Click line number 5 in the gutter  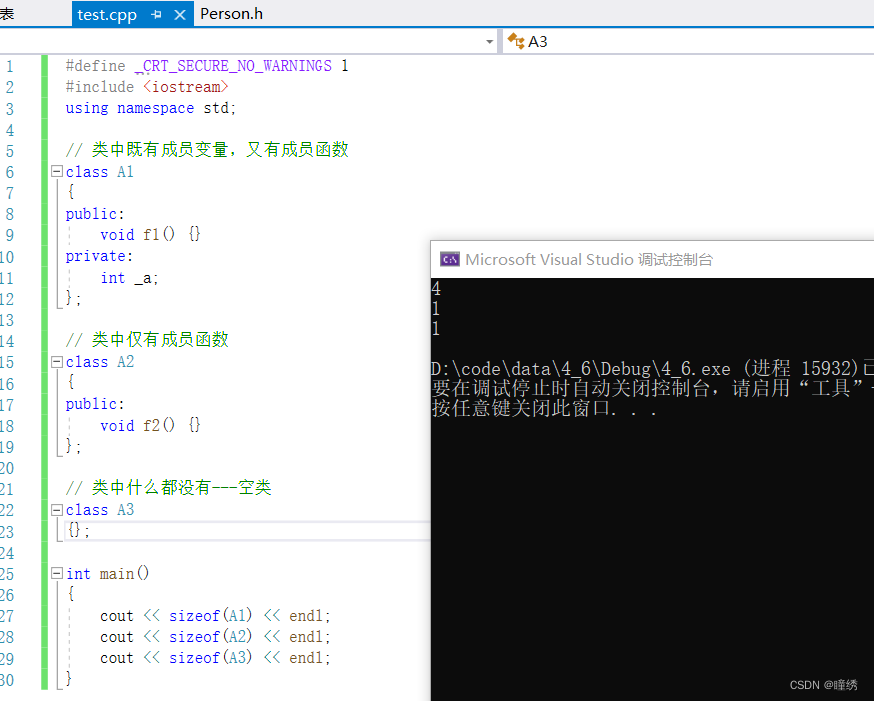(9, 151)
